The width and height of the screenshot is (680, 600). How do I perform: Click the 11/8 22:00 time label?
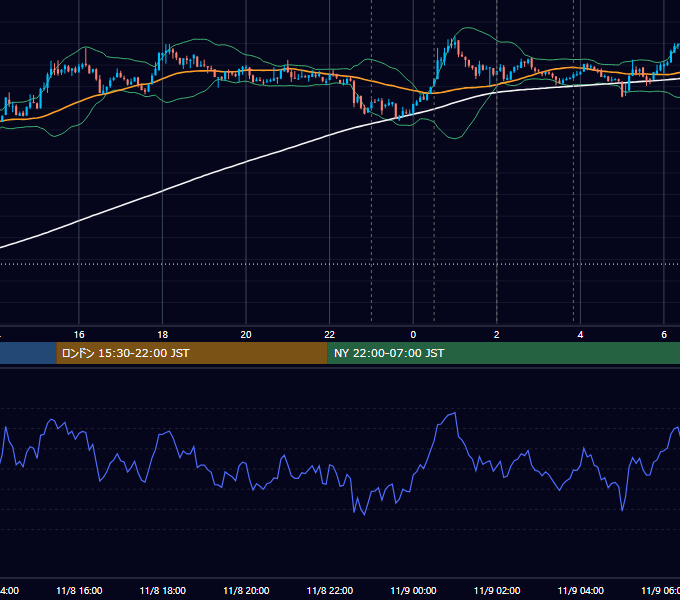click(330, 590)
